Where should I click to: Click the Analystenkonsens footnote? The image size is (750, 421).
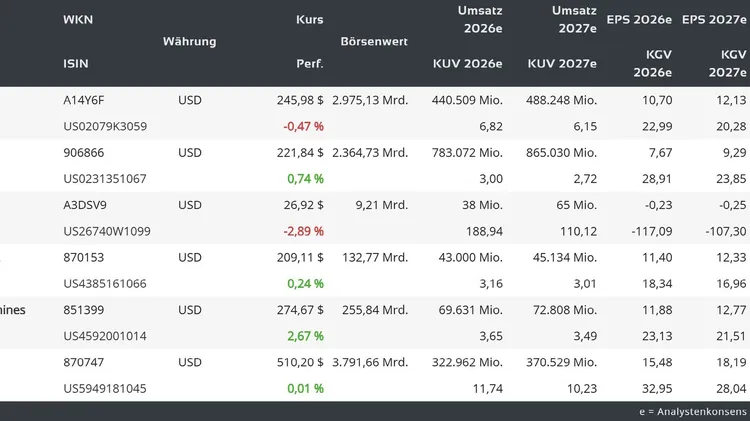693,411
